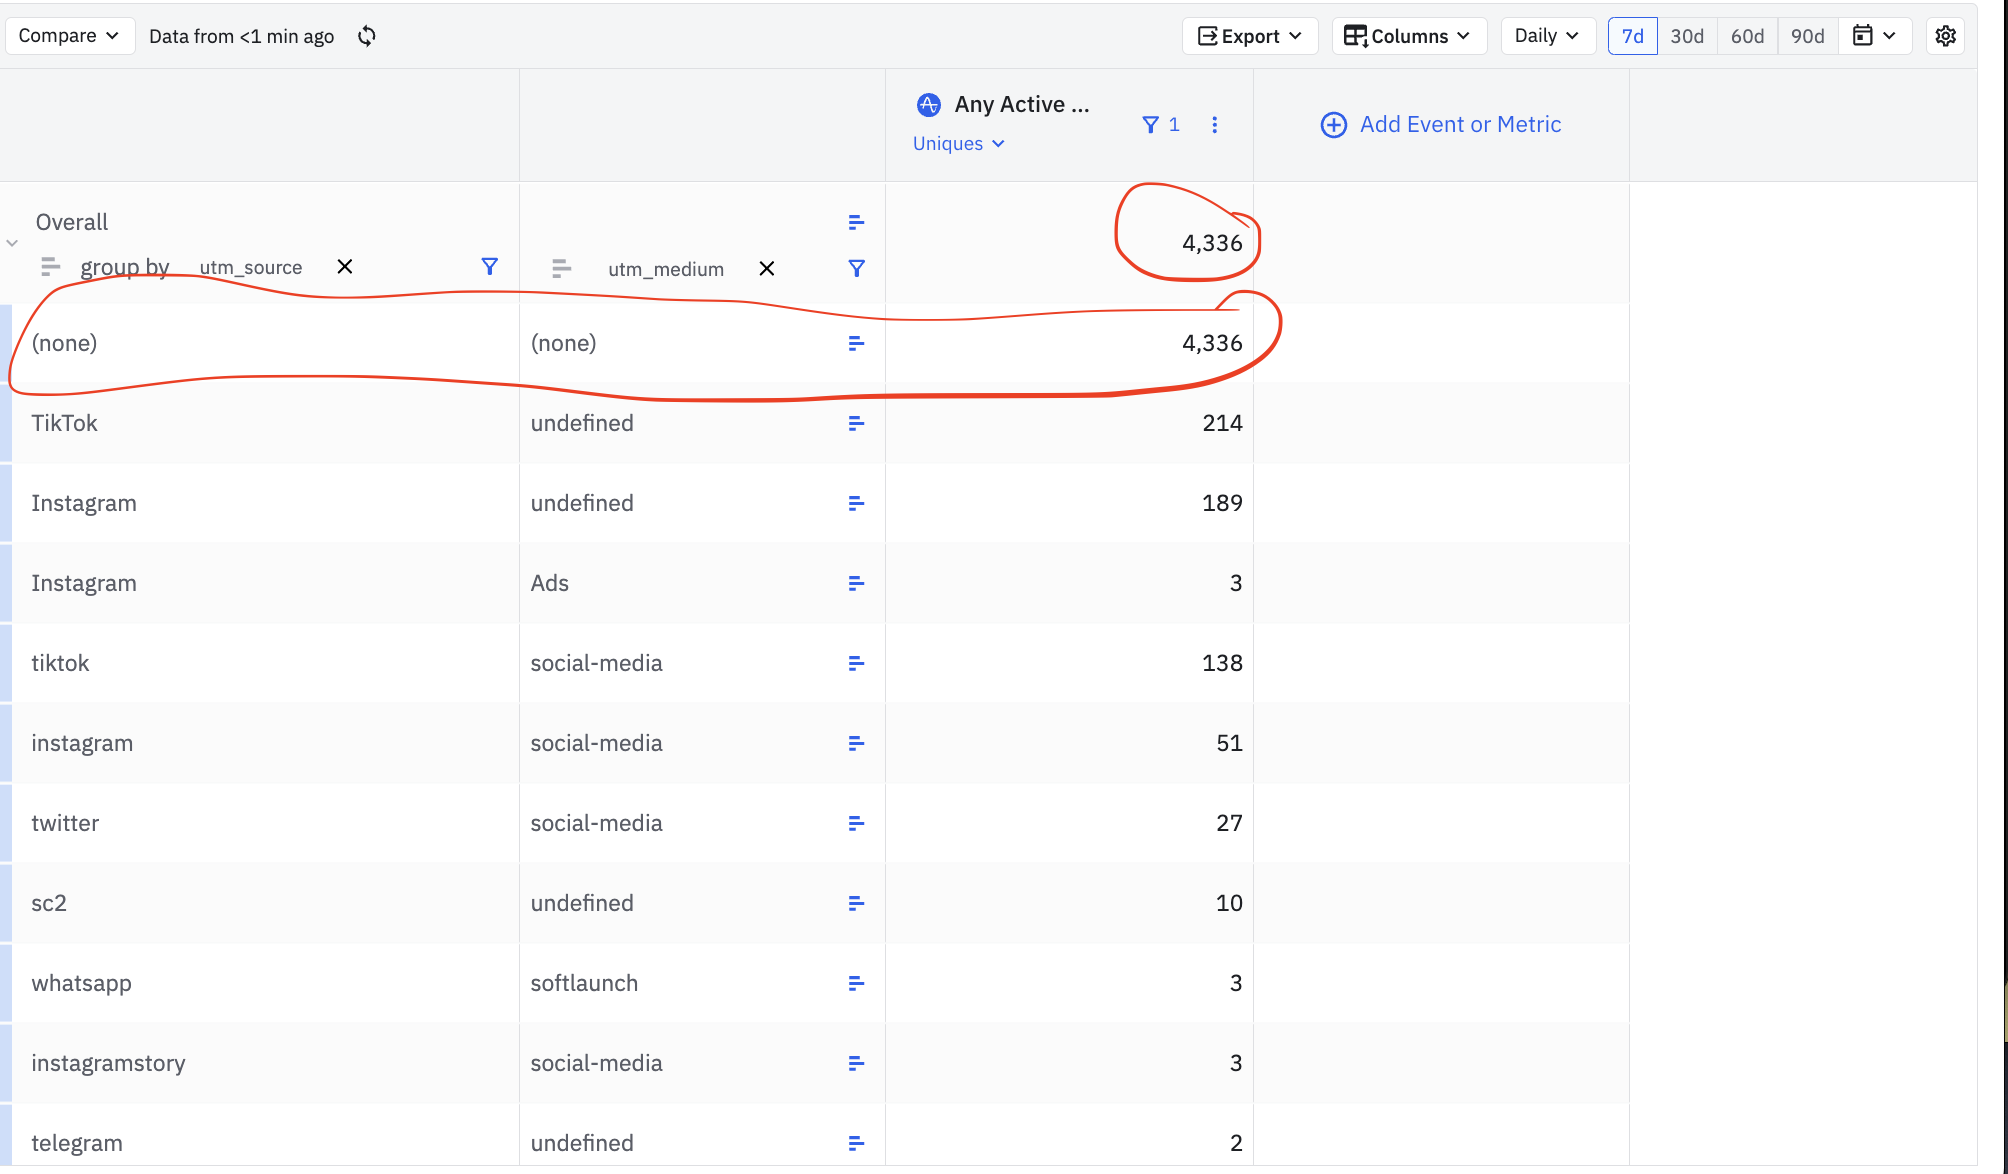
Task: Select the 90d date range
Action: pyautogui.click(x=1806, y=36)
